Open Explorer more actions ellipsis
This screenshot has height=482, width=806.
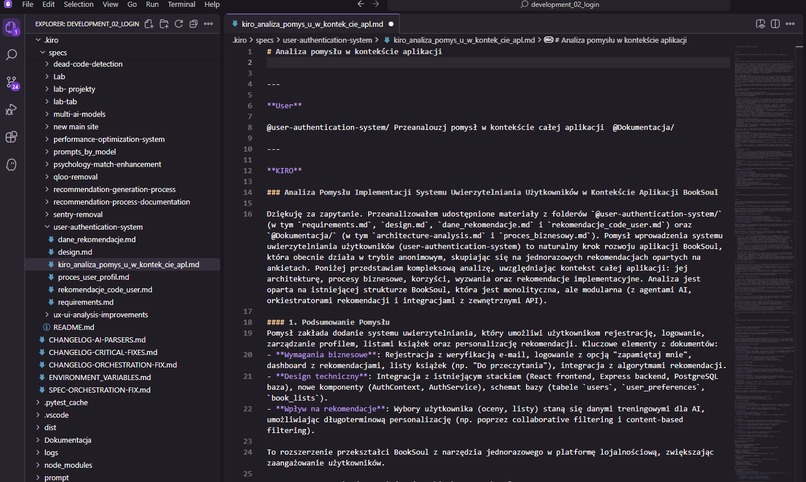coord(208,24)
